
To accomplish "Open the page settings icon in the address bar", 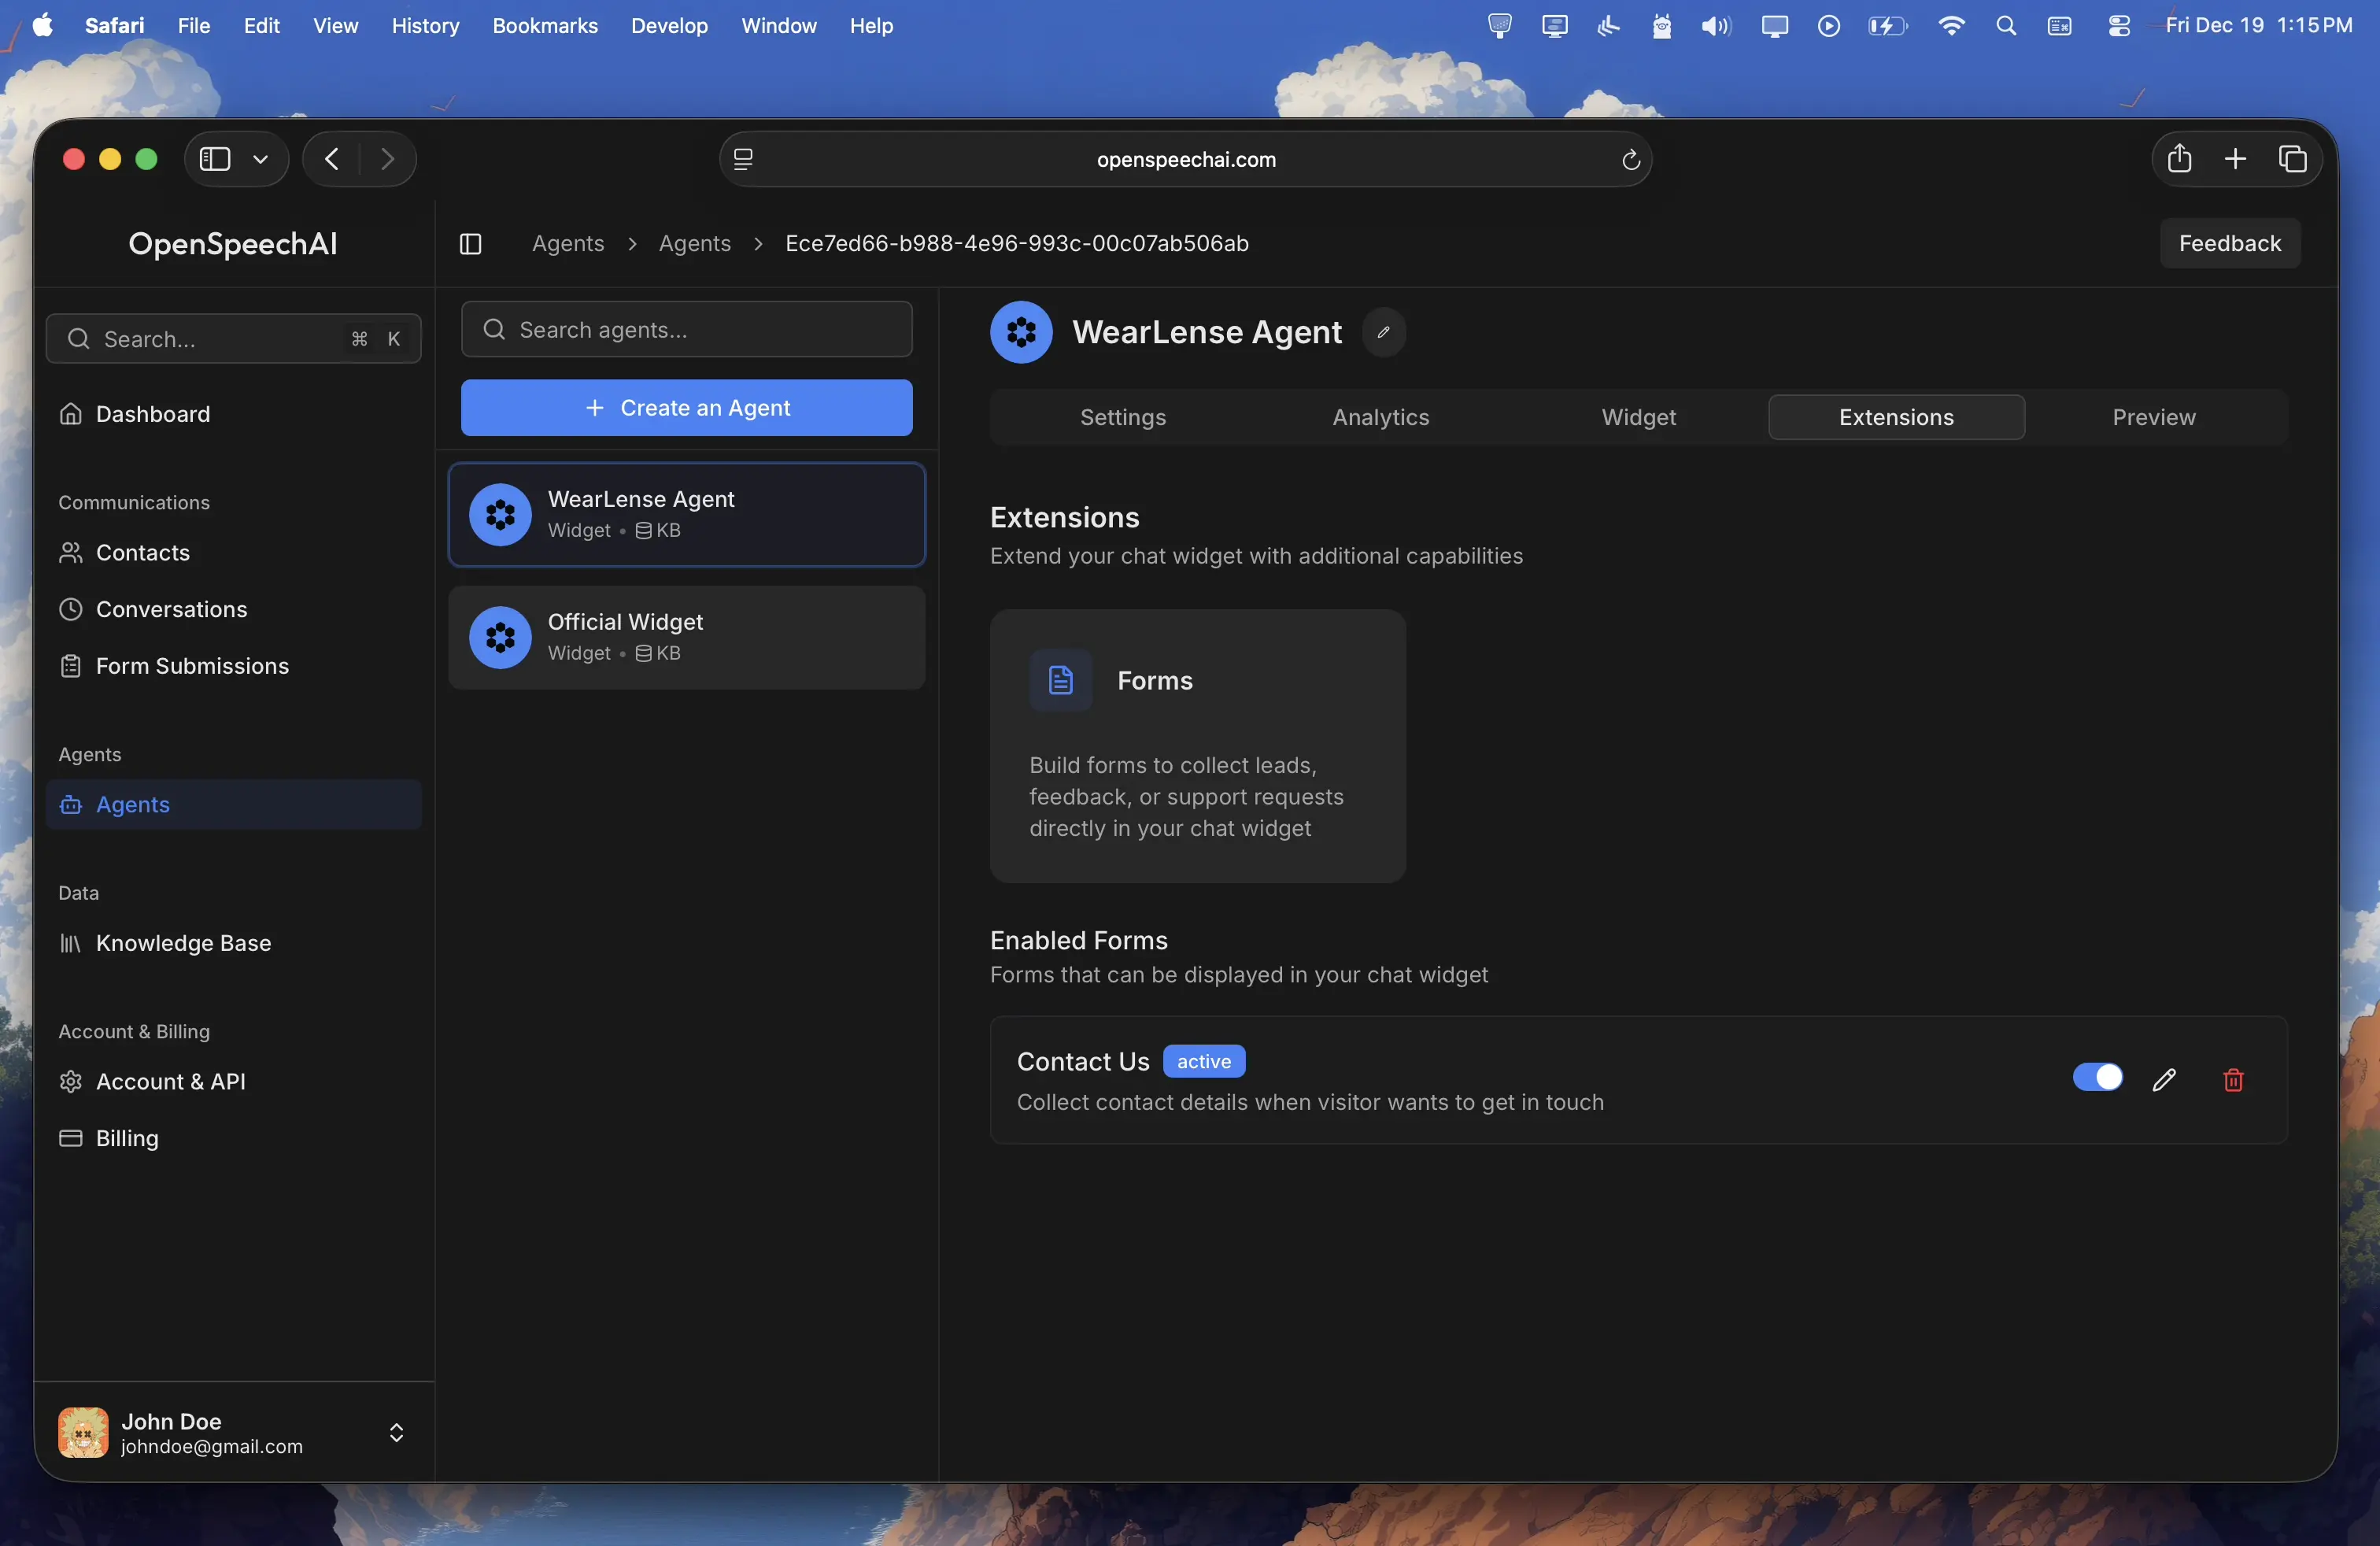I will (x=743, y=159).
